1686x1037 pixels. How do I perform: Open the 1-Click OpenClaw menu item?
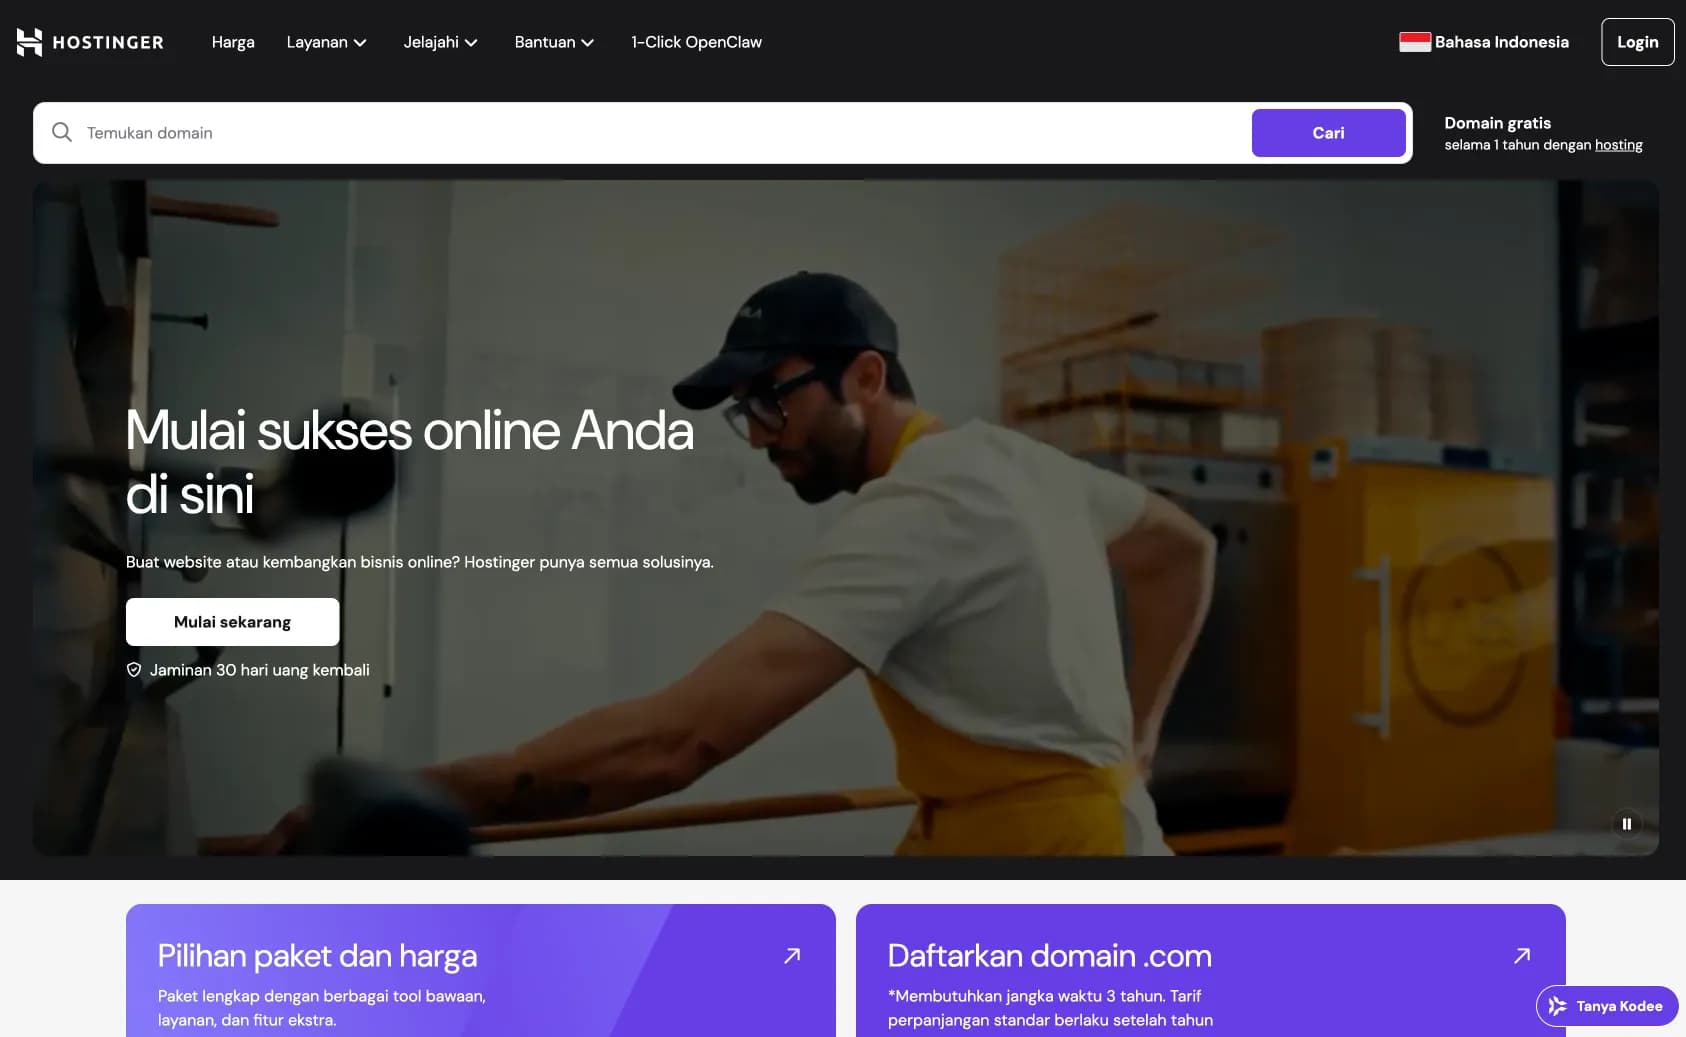[696, 42]
